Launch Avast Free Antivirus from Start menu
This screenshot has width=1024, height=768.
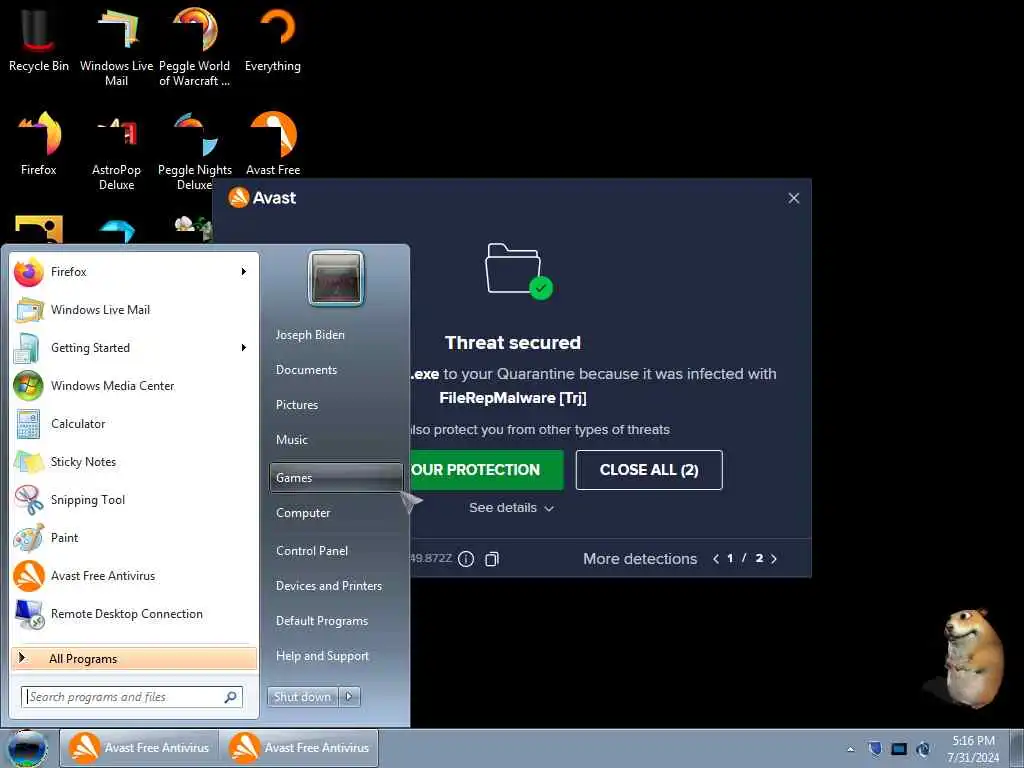135,576
